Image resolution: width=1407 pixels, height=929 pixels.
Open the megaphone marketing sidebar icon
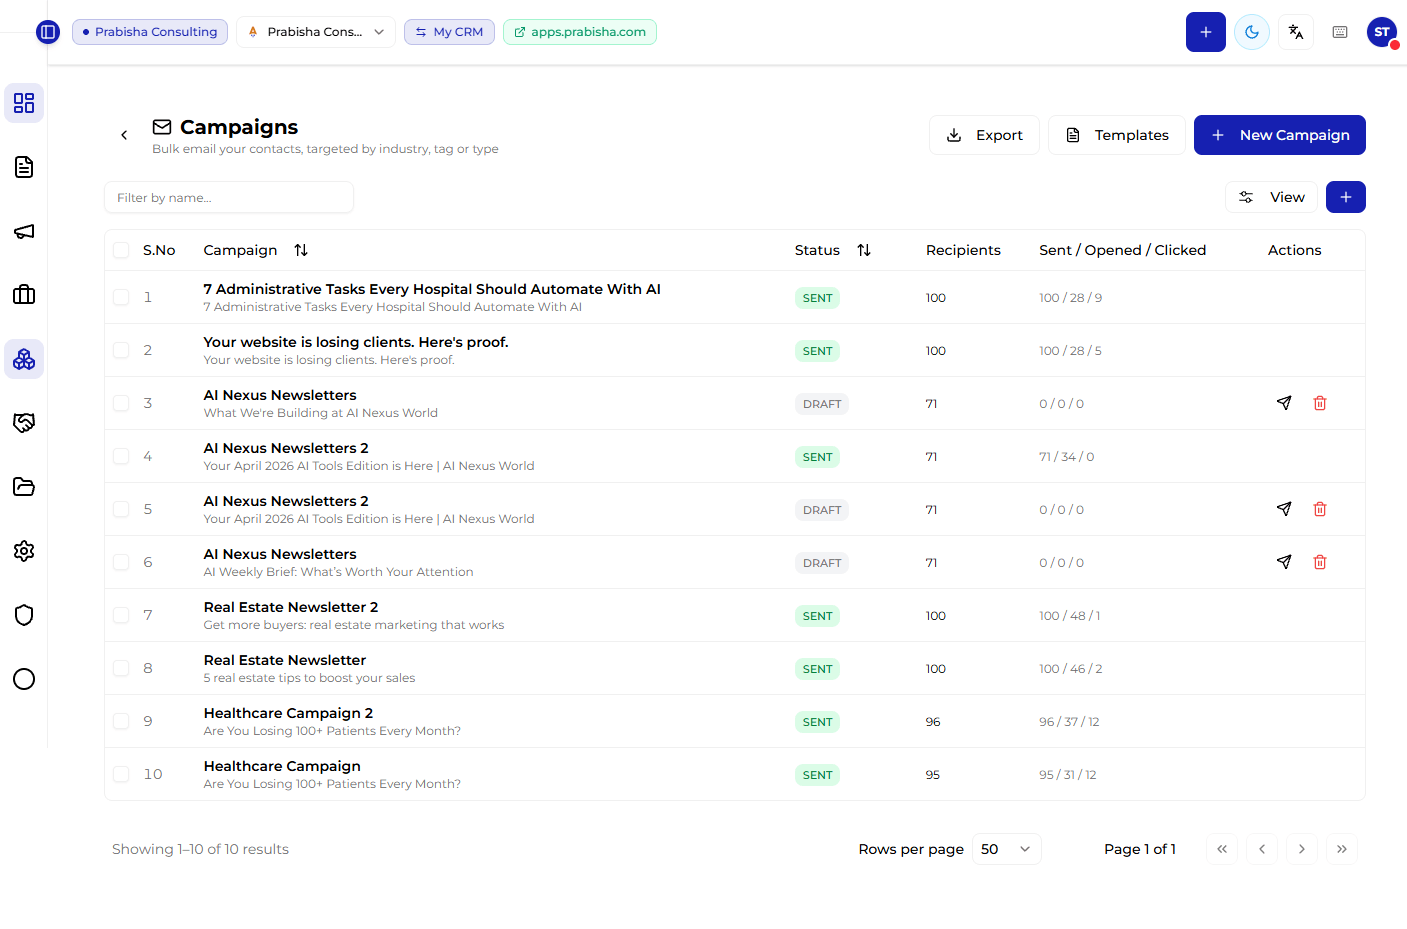[x=24, y=231]
